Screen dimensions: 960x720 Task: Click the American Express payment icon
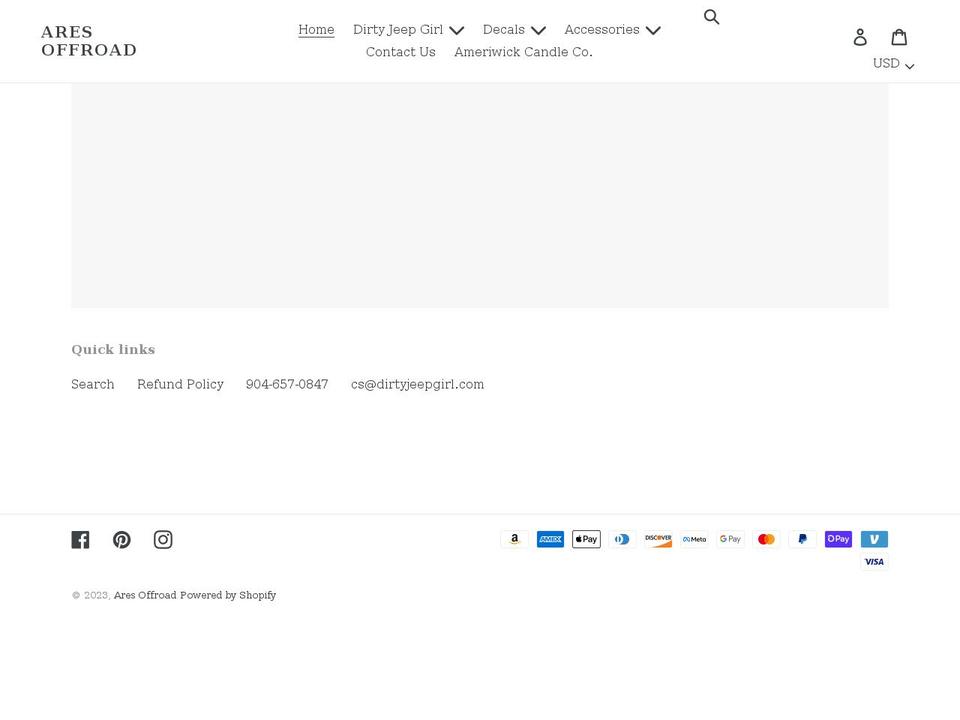click(550, 539)
